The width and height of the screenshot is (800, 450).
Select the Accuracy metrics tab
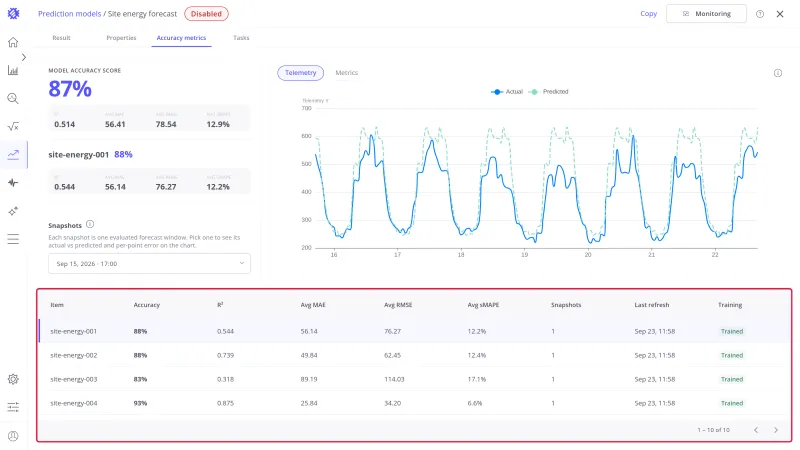click(x=181, y=38)
